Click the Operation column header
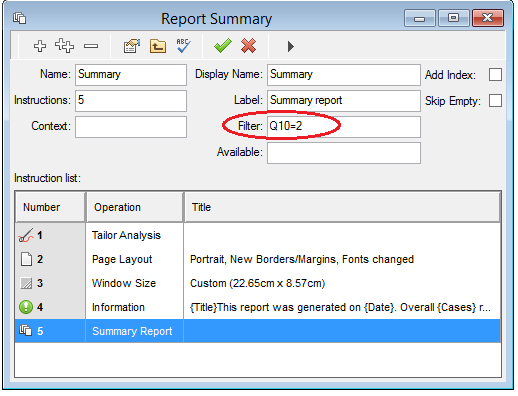Image resolution: width=518 pixels, height=396 pixels. 135,207
